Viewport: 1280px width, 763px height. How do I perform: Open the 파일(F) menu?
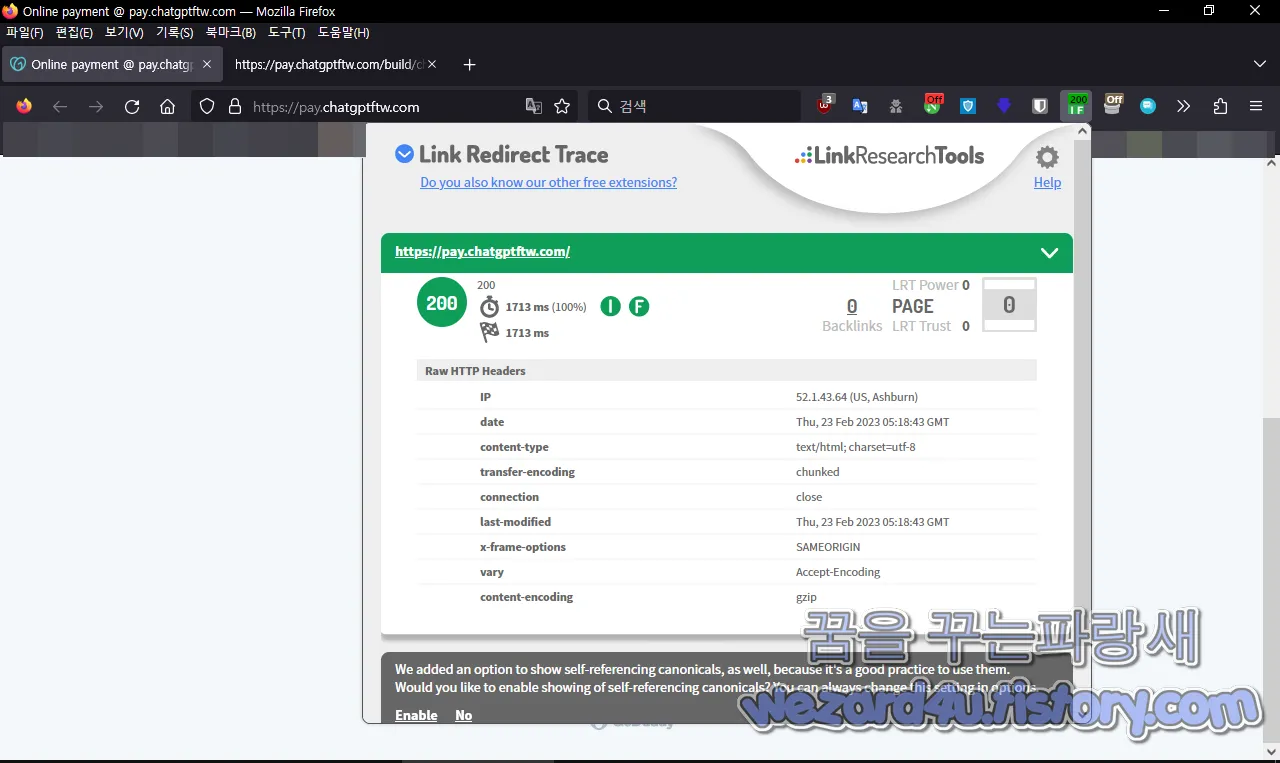tap(25, 33)
